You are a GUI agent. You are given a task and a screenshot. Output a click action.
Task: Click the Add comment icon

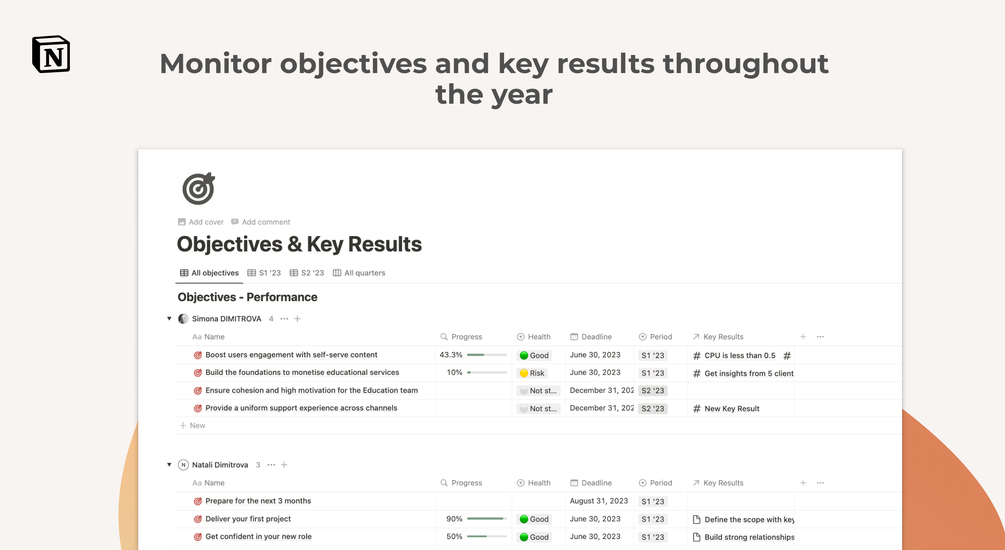click(235, 222)
